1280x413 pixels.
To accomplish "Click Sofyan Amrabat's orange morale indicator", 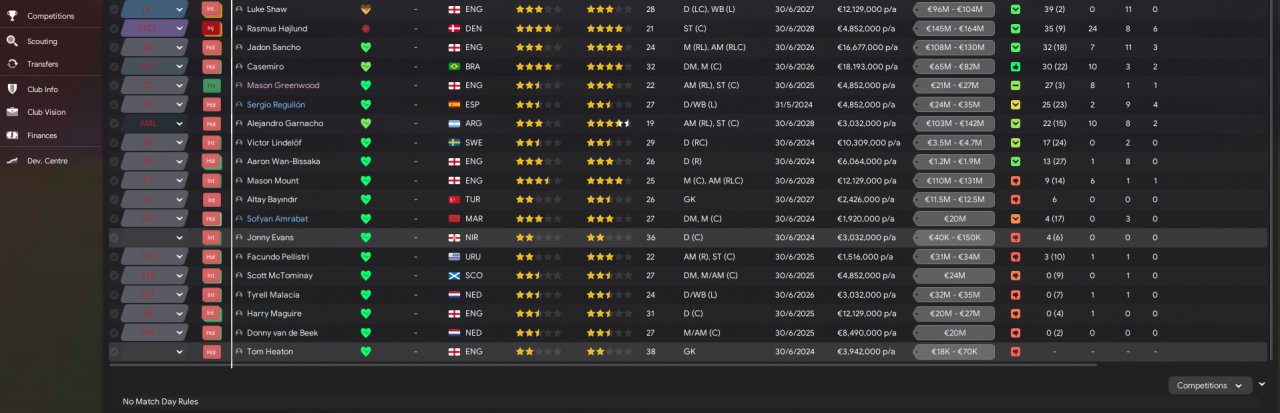I will point(1015,219).
